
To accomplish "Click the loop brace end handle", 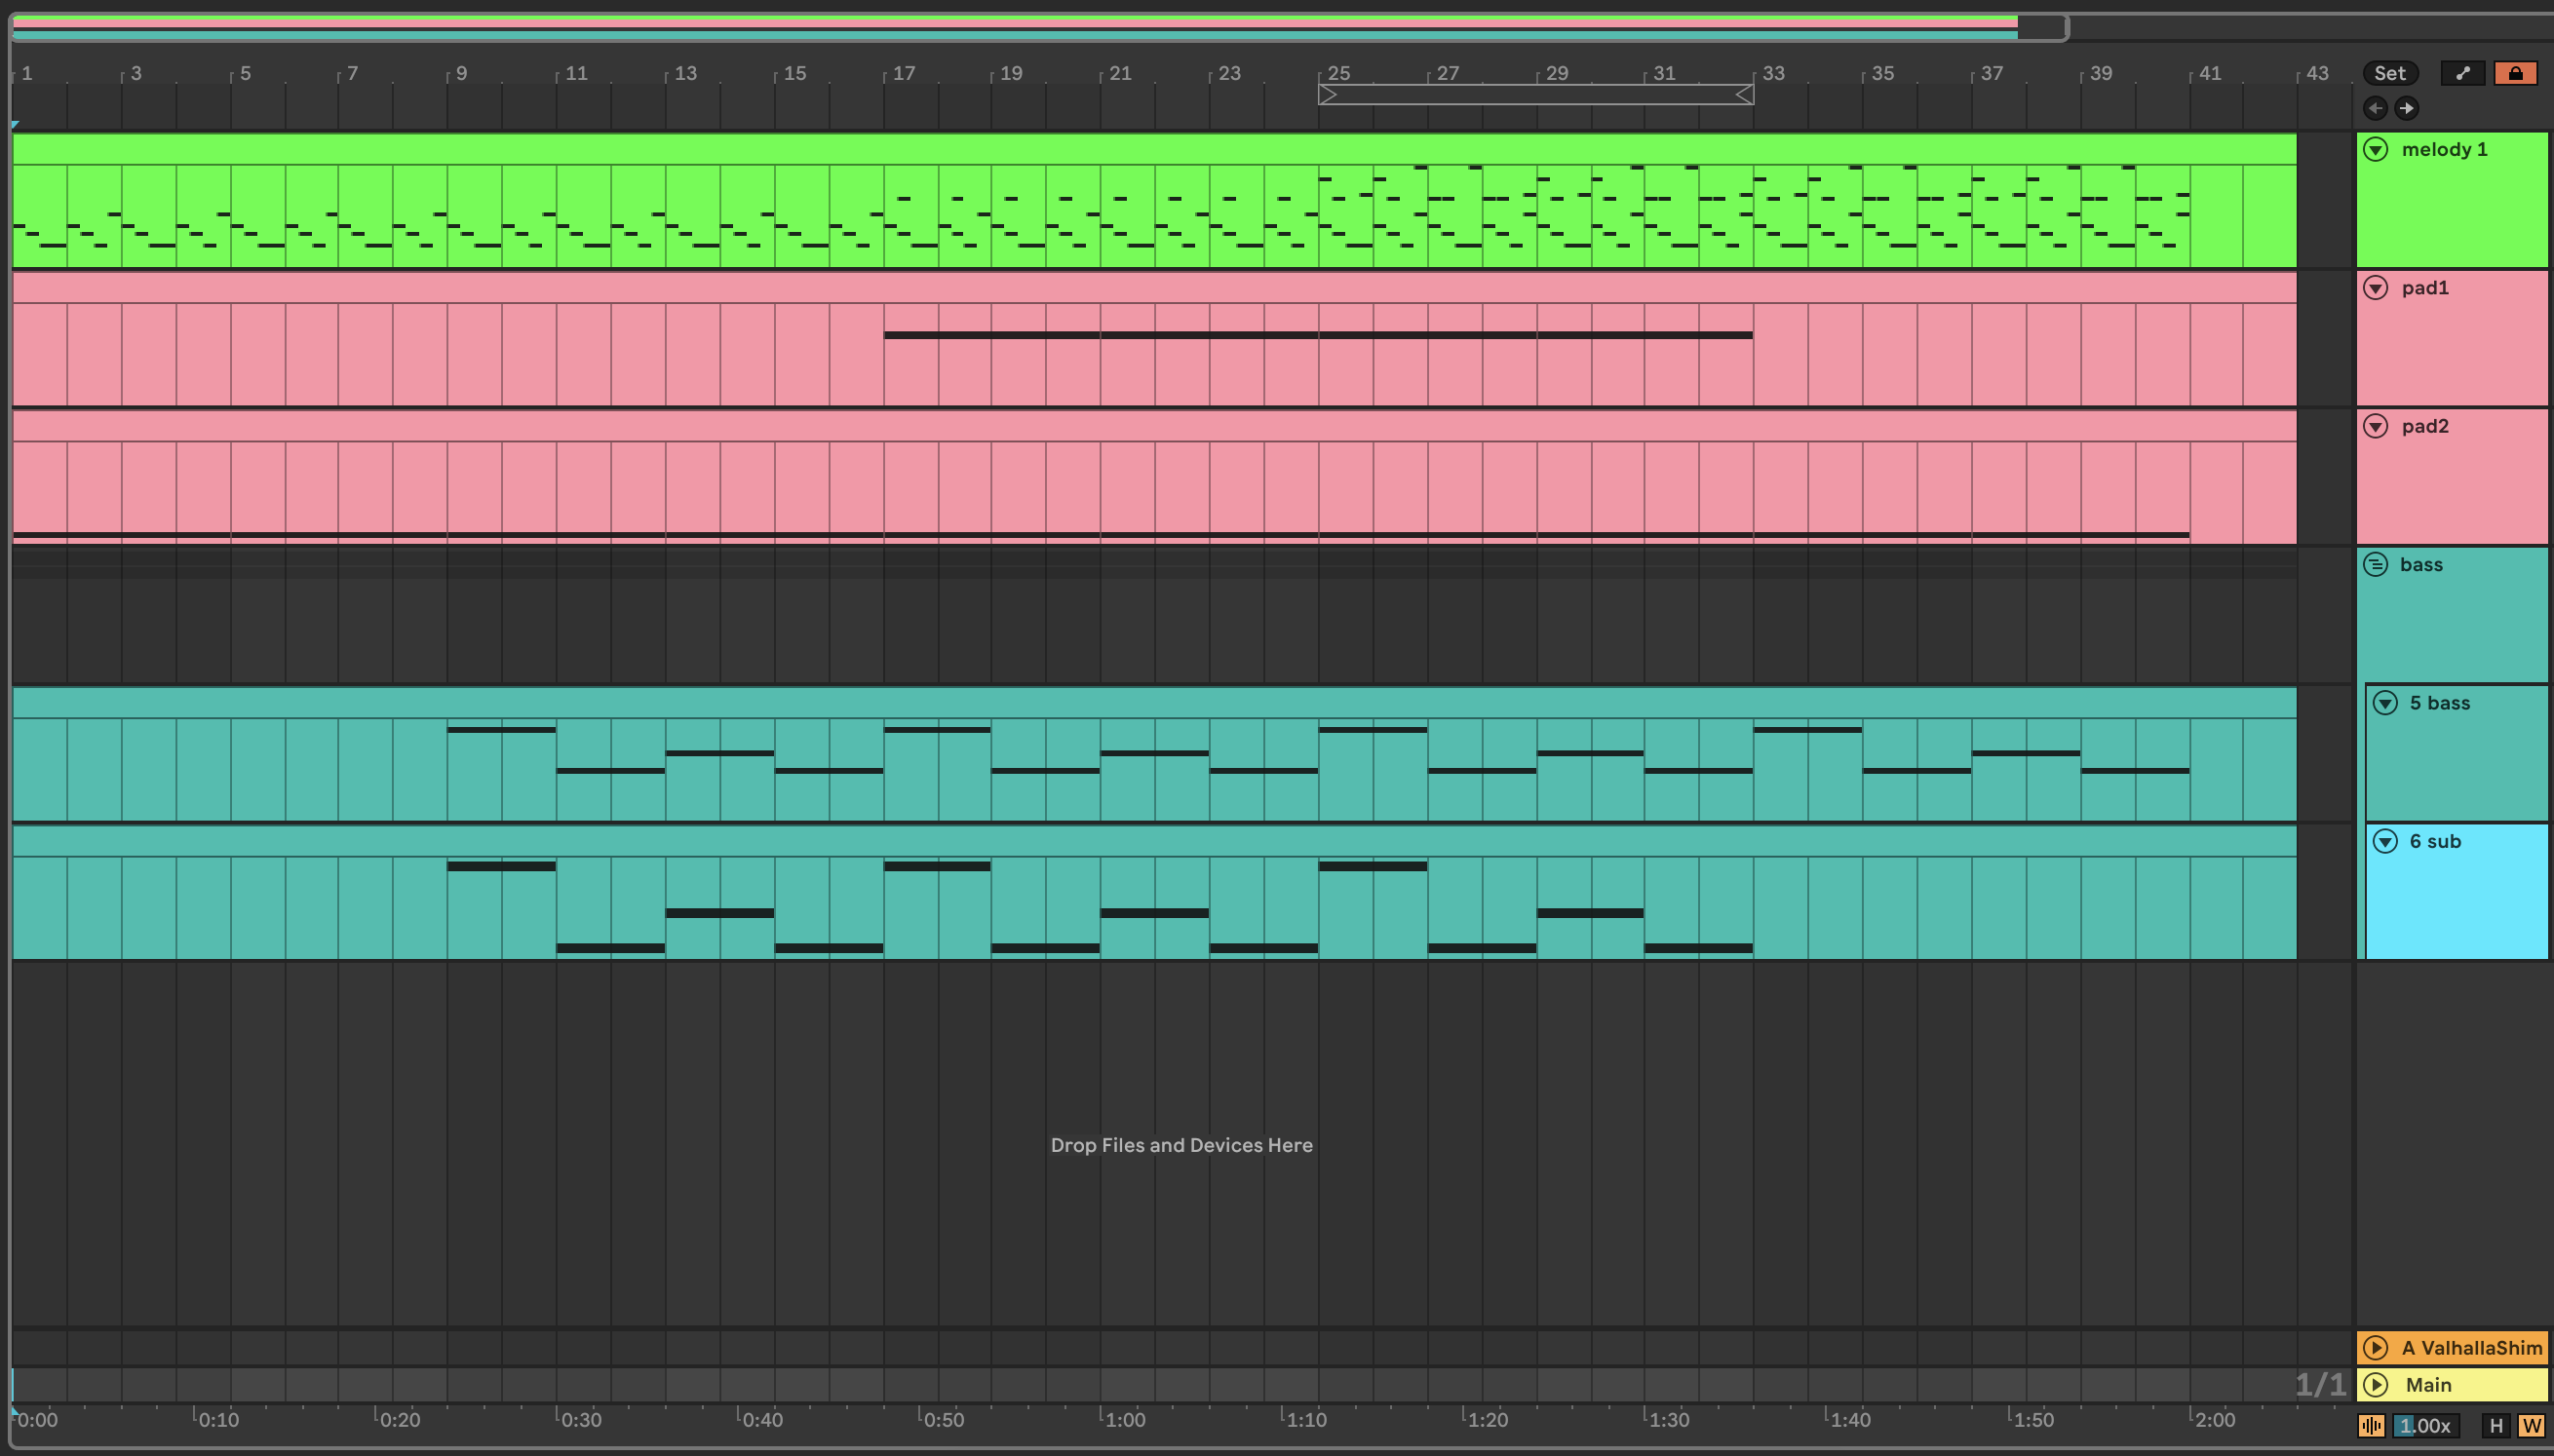I will [1745, 95].
